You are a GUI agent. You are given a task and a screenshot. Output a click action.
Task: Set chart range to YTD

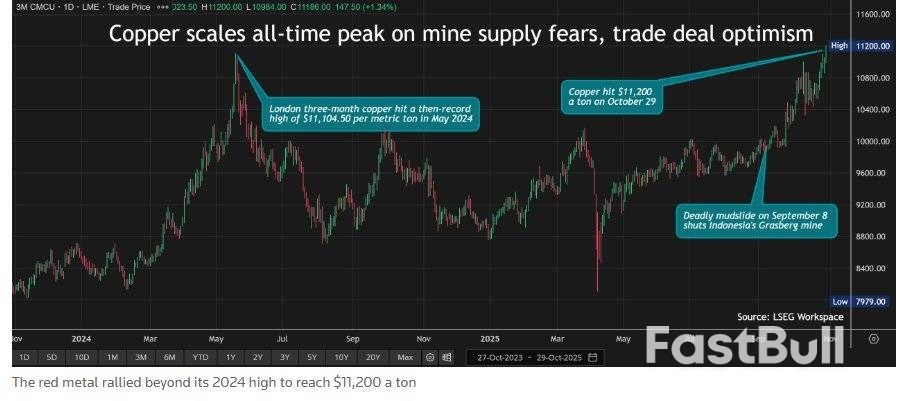200,357
